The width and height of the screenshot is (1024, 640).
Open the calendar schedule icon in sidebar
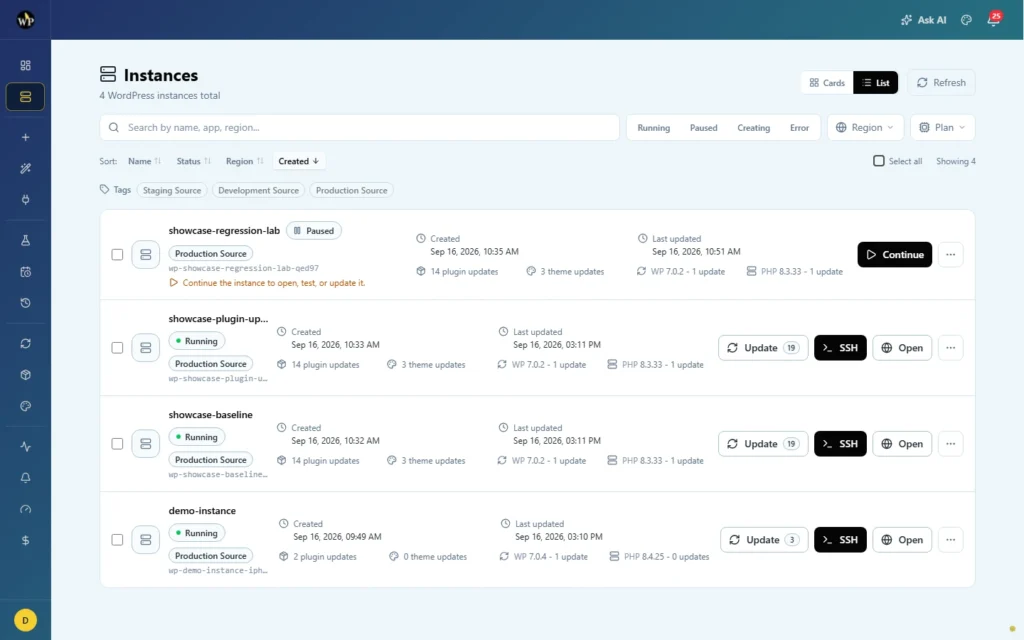pyautogui.click(x=25, y=272)
